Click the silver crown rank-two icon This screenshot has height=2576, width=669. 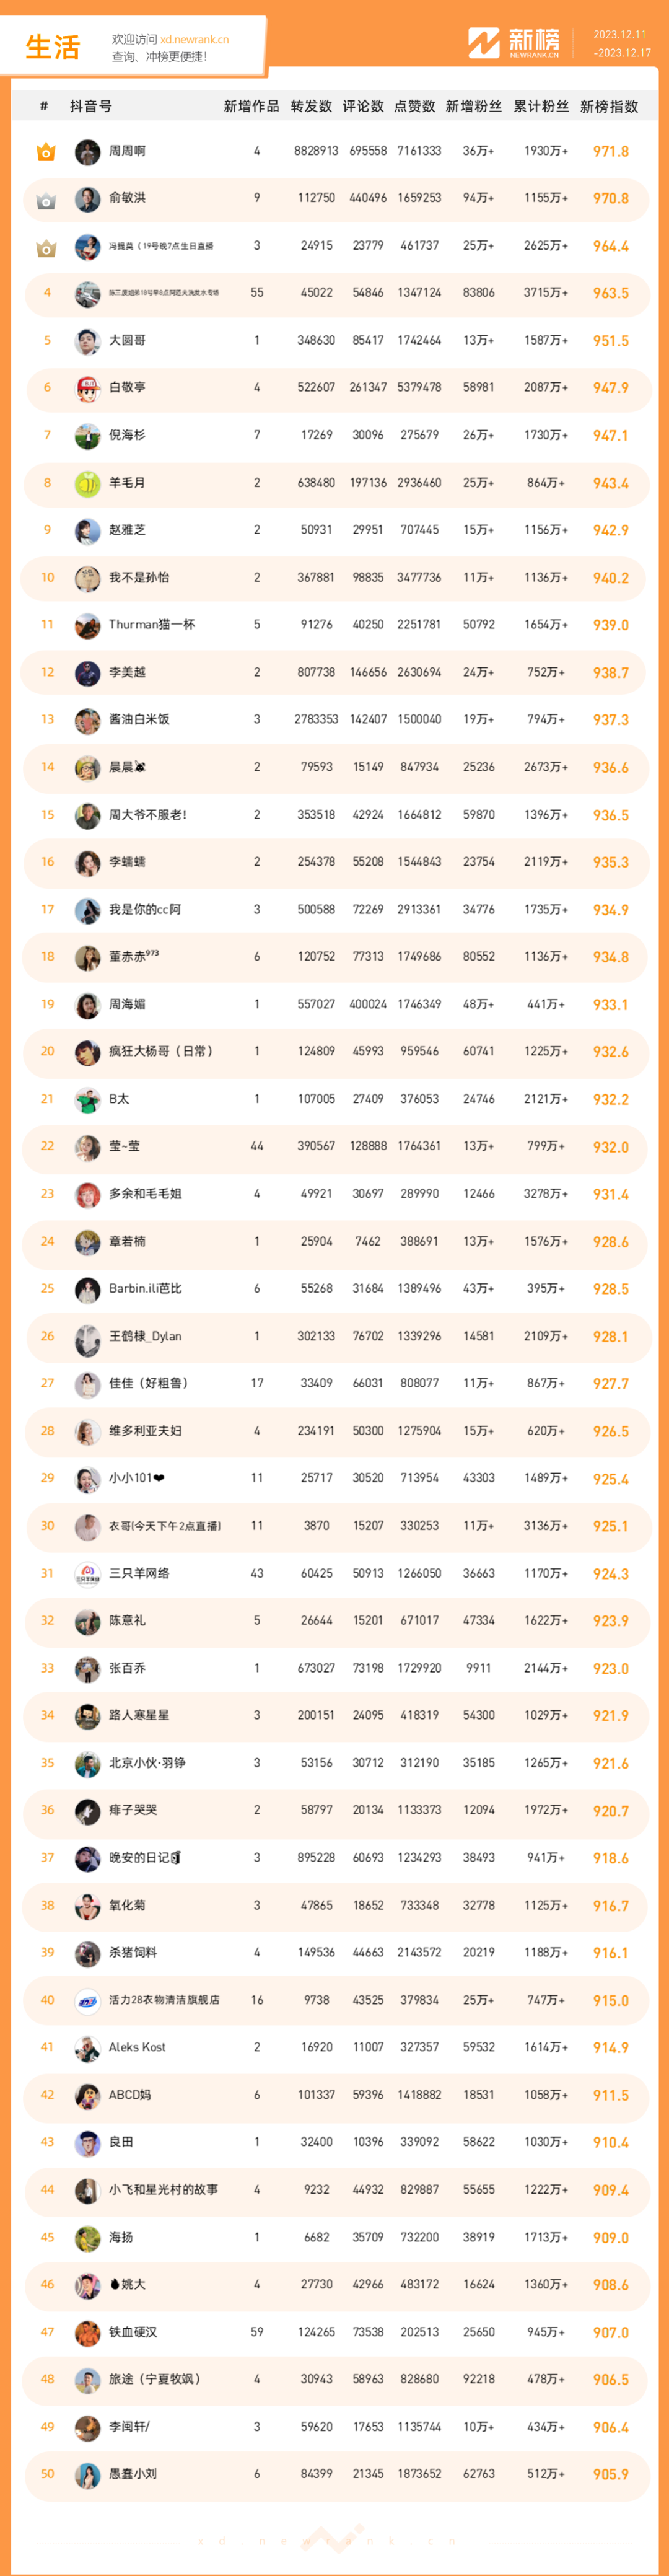[46, 200]
